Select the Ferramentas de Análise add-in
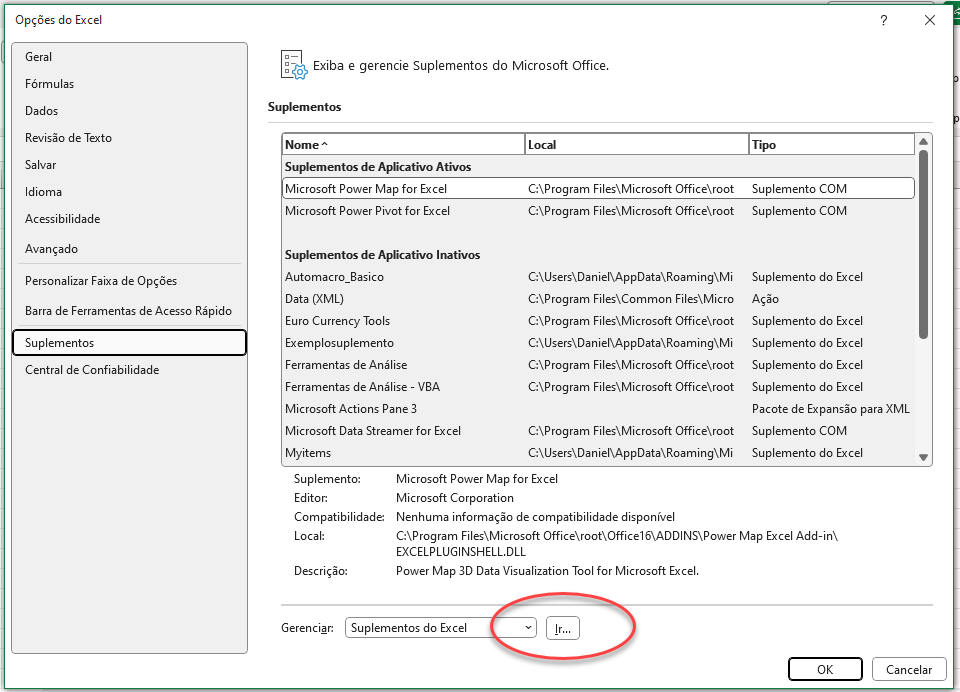This screenshot has width=960, height=692. pos(598,365)
